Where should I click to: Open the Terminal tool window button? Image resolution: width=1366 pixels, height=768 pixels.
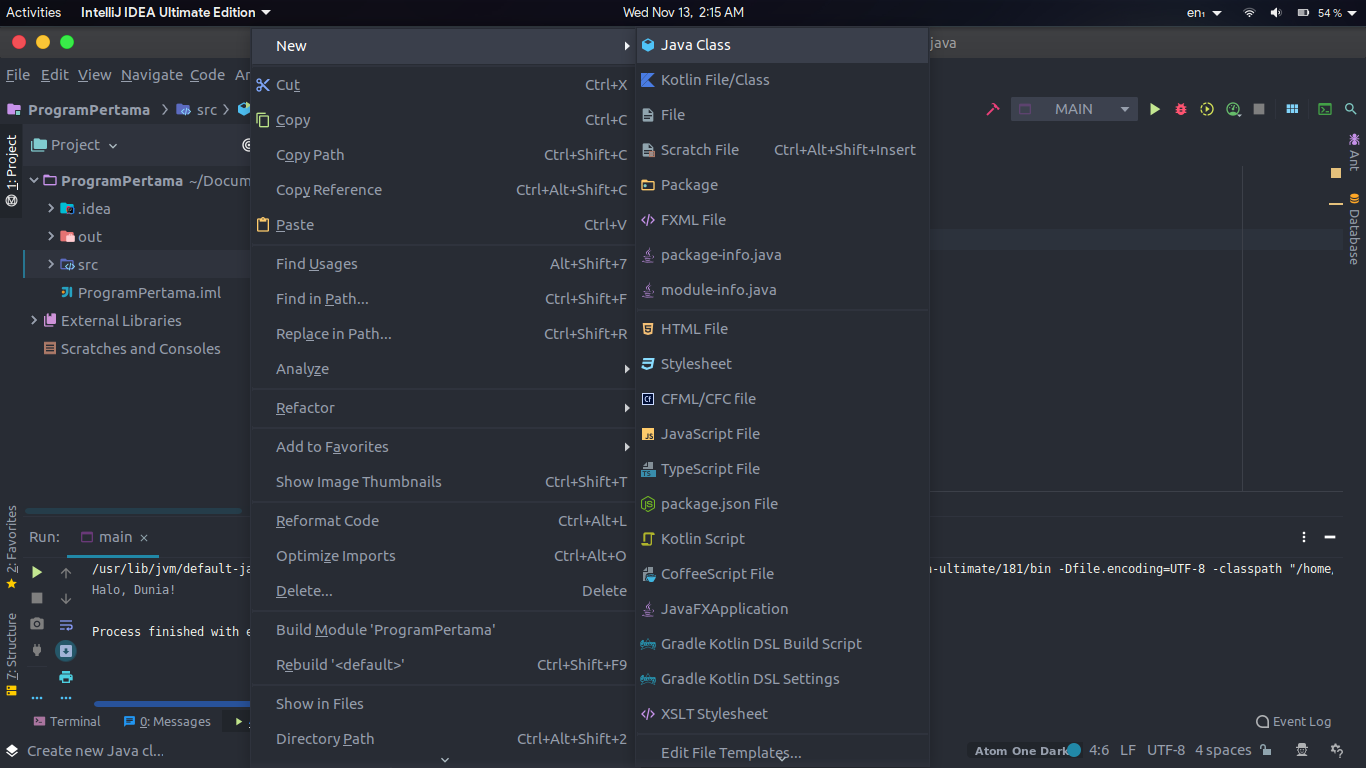click(x=67, y=721)
